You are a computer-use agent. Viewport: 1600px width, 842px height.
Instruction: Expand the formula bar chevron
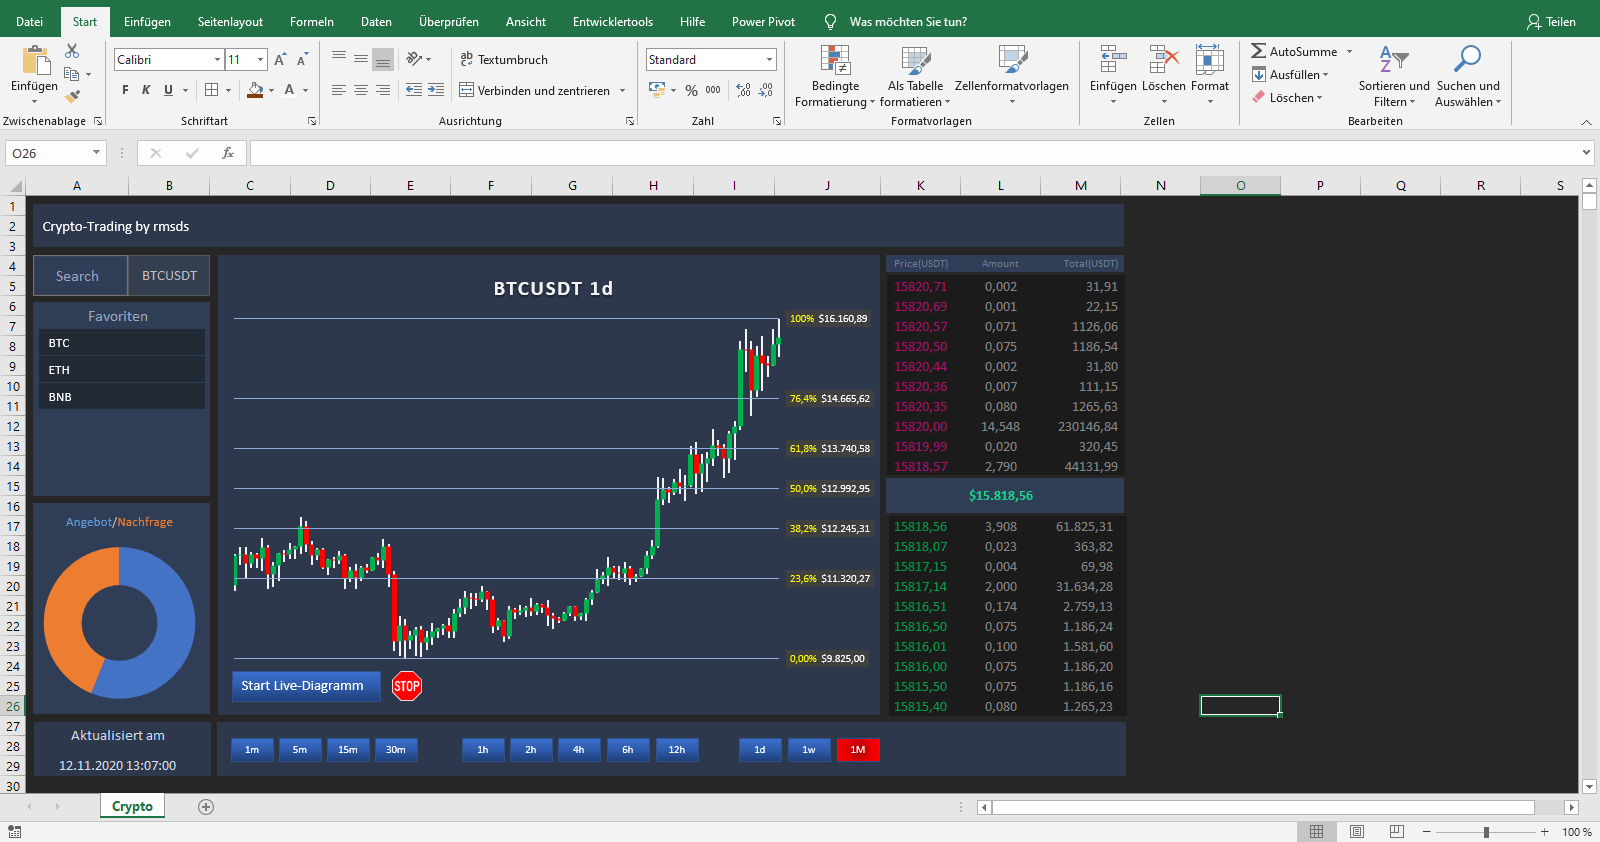click(x=1586, y=153)
